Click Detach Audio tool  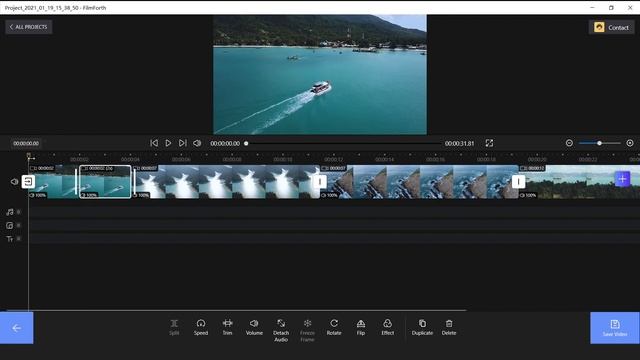click(x=281, y=330)
